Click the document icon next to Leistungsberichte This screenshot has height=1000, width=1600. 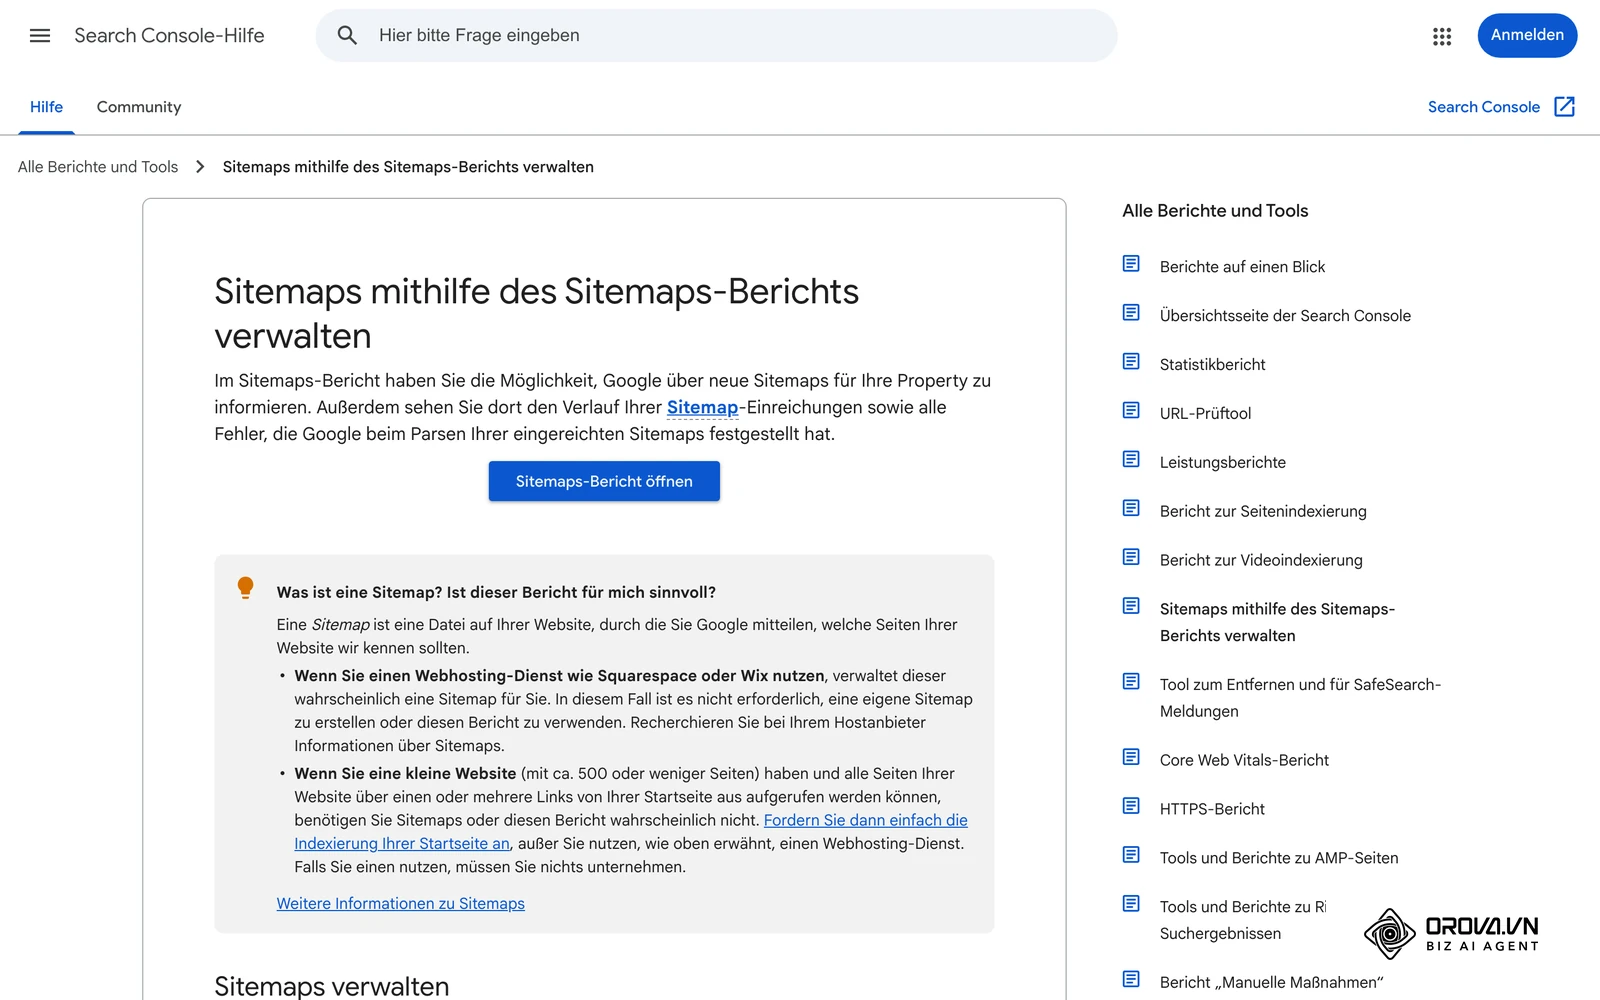pos(1131,460)
